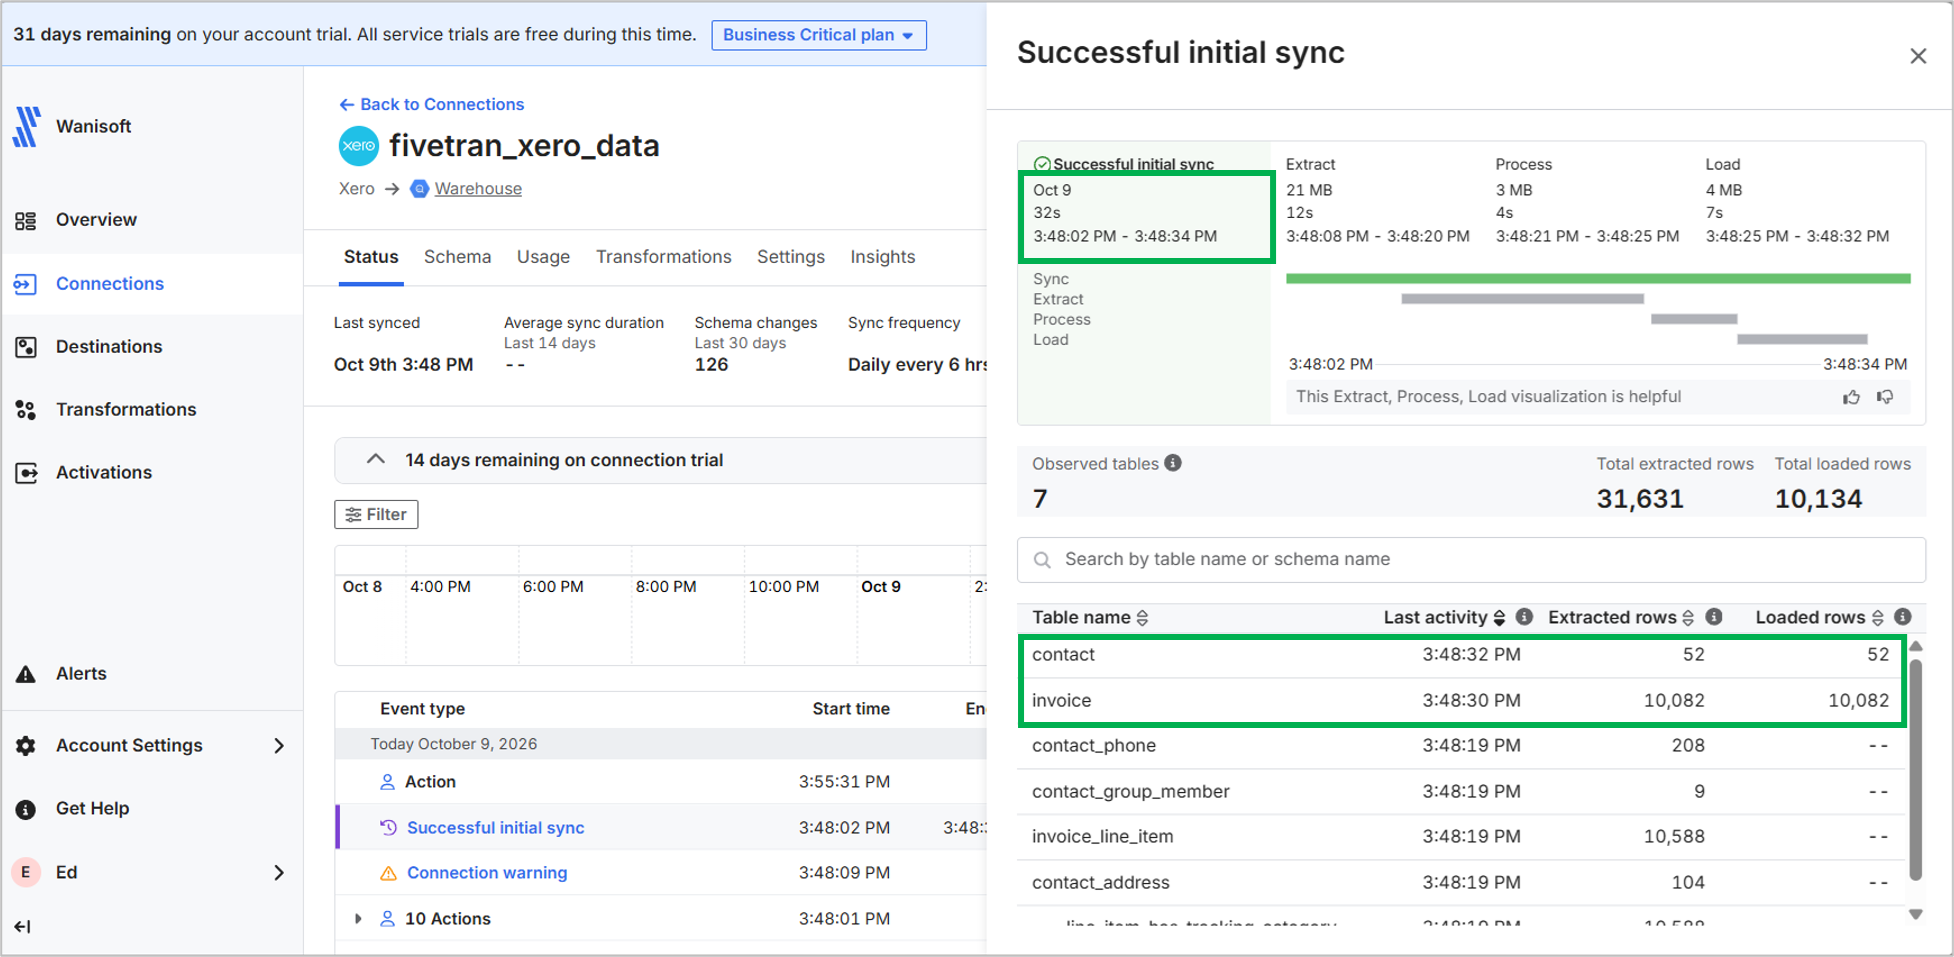
Task: Expand the Ed user menu chevron
Action: click(279, 873)
